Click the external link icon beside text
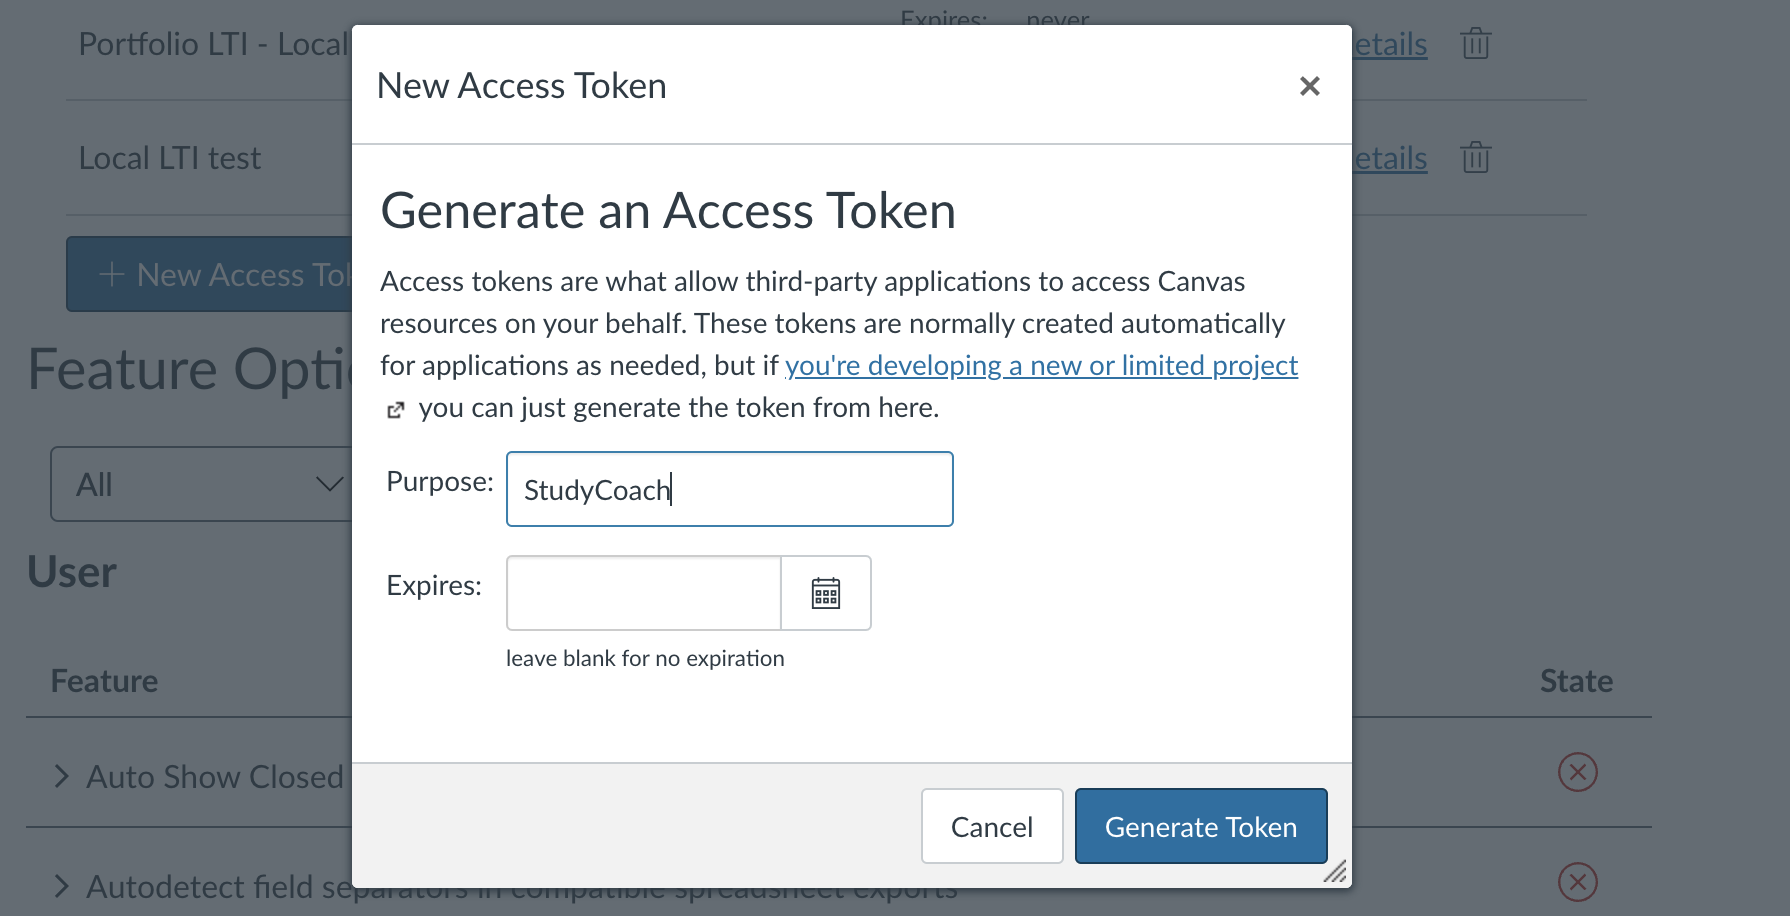The image size is (1790, 916). coord(396,409)
